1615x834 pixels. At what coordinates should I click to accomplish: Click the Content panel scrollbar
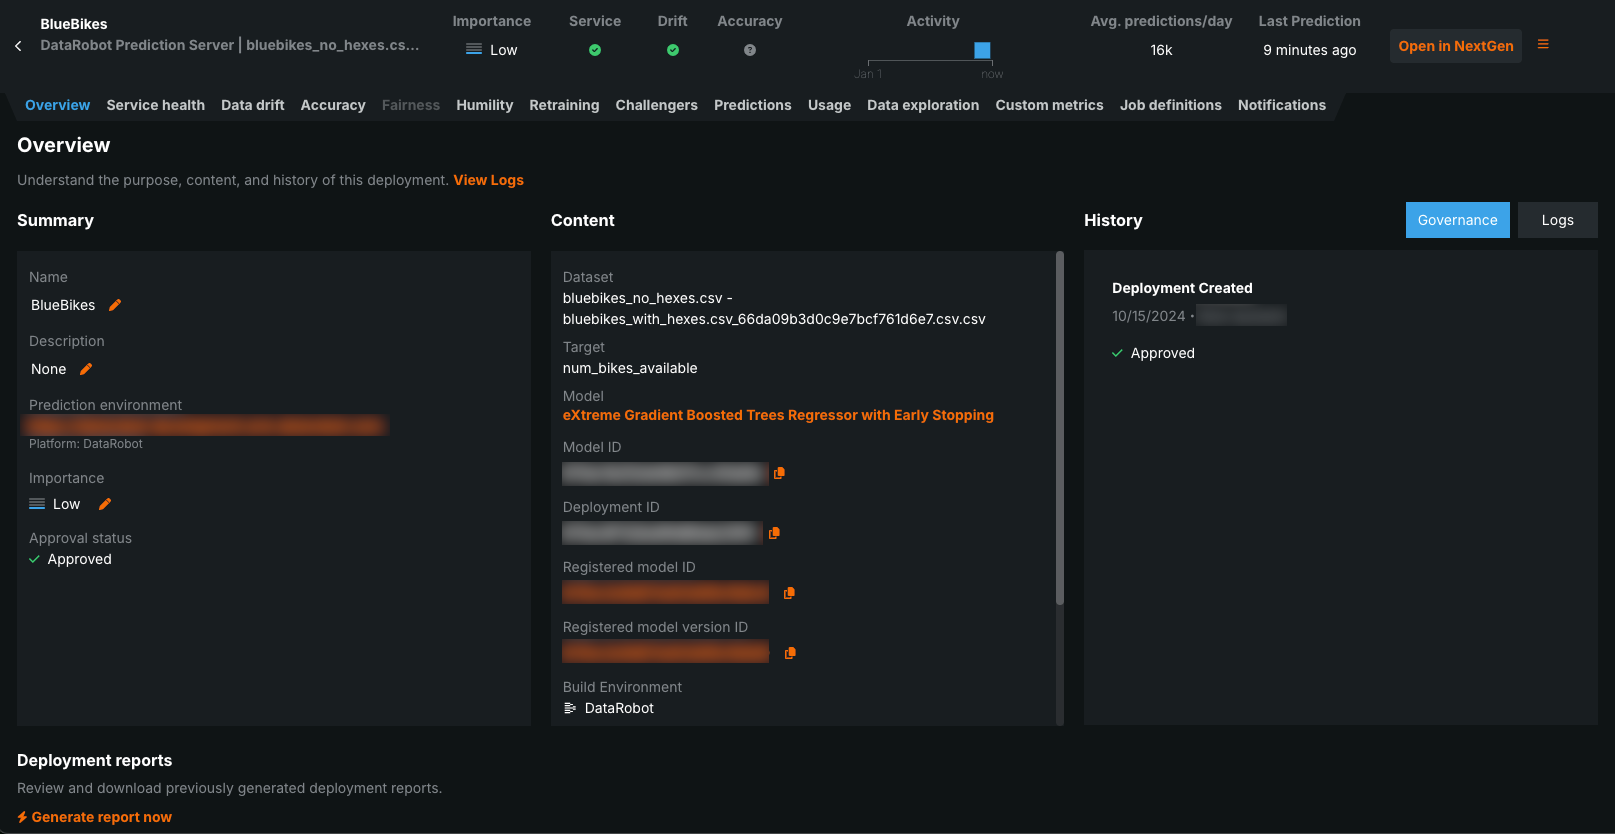(1060, 430)
